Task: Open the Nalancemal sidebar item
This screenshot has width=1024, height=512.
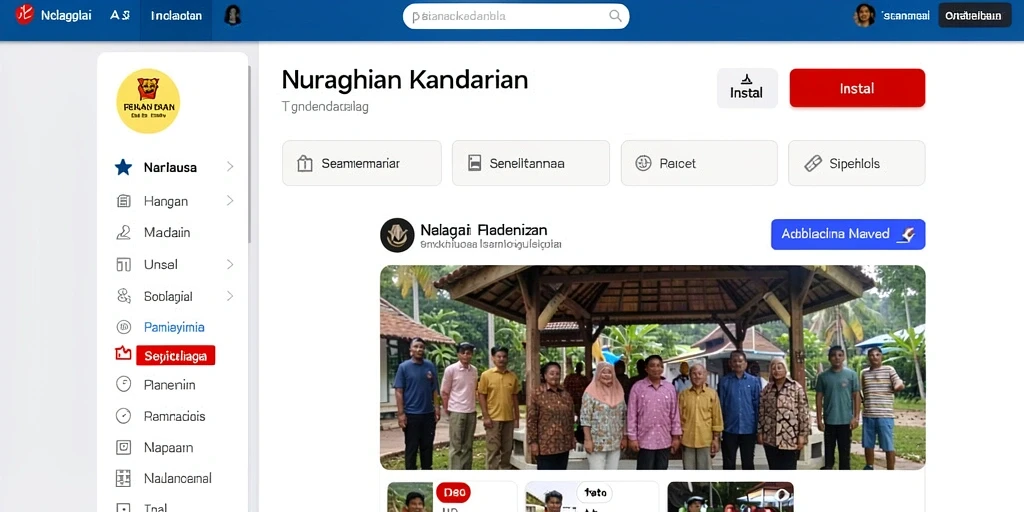Action: pyautogui.click(x=178, y=479)
